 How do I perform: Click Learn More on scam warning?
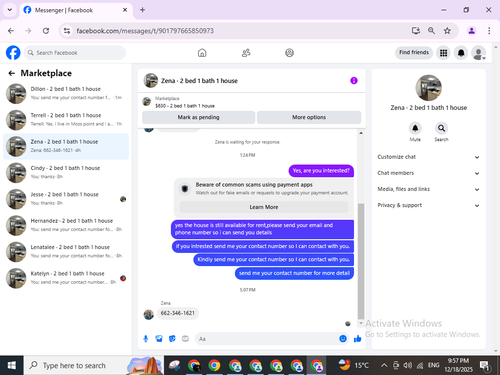[264, 207]
